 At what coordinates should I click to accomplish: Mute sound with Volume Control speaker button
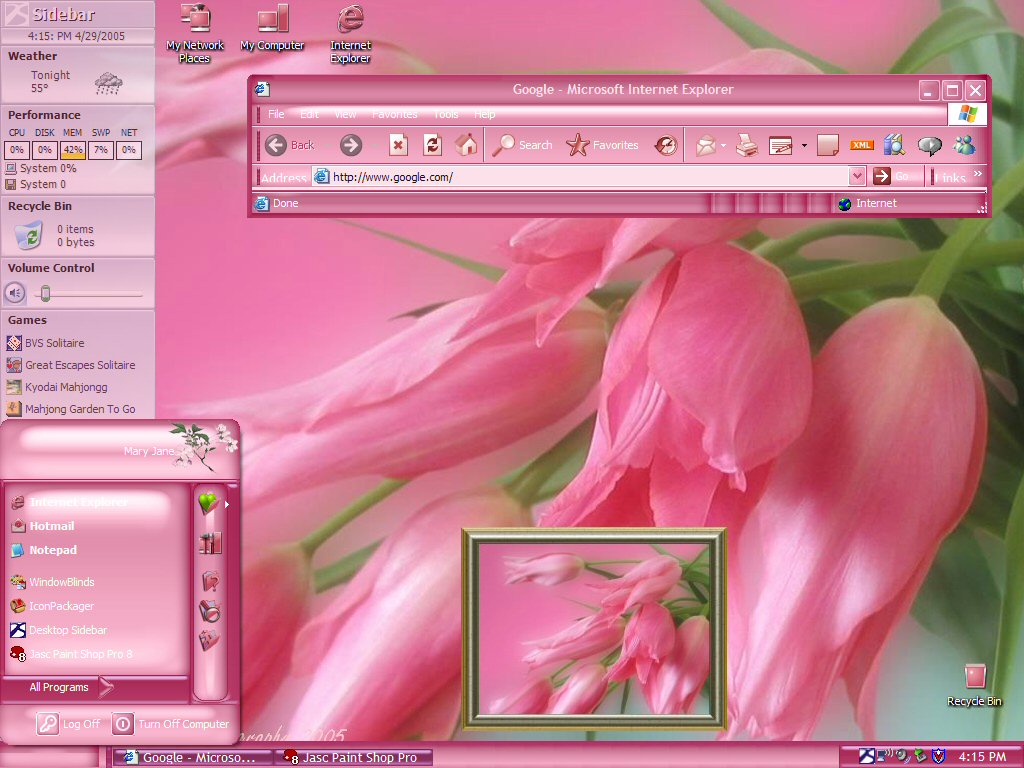pos(16,293)
